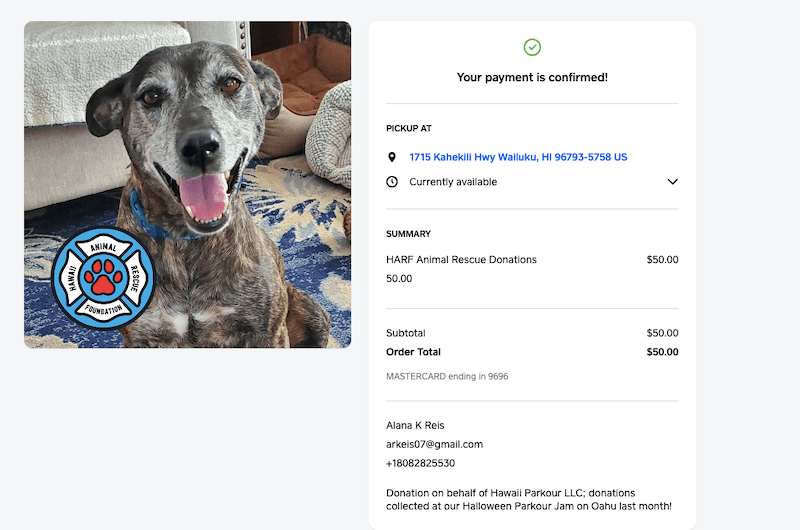Image resolution: width=800 pixels, height=530 pixels.
Task: Select the HARF Animal Rescue Donations item
Action: pyautogui.click(x=461, y=260)
